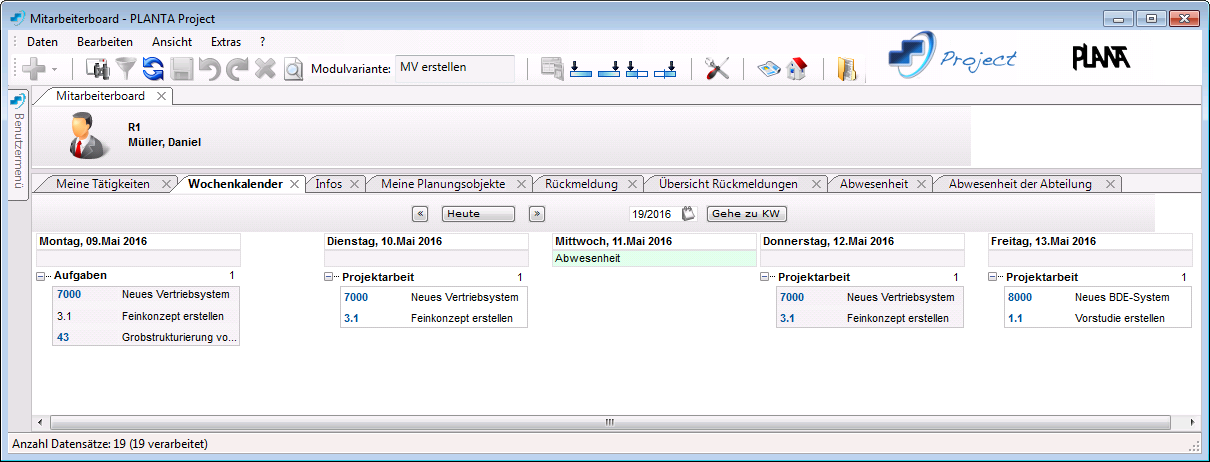Click the yellow folder icon in toolbar
The image size is (1210, 462).
click(x=846, y=69)
